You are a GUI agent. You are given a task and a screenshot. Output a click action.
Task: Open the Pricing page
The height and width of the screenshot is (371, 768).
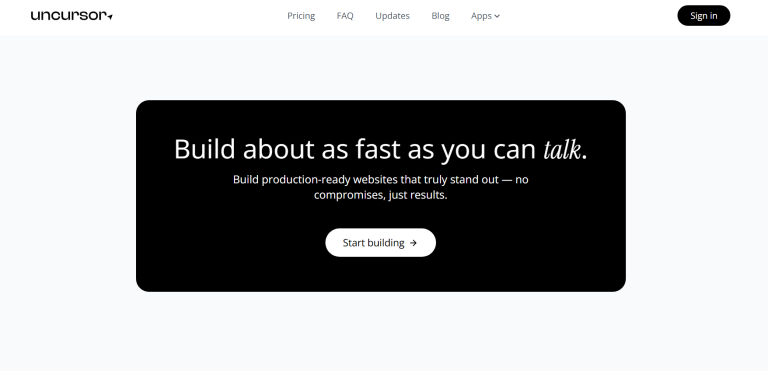pyautogui.click(x=301, y=16)
